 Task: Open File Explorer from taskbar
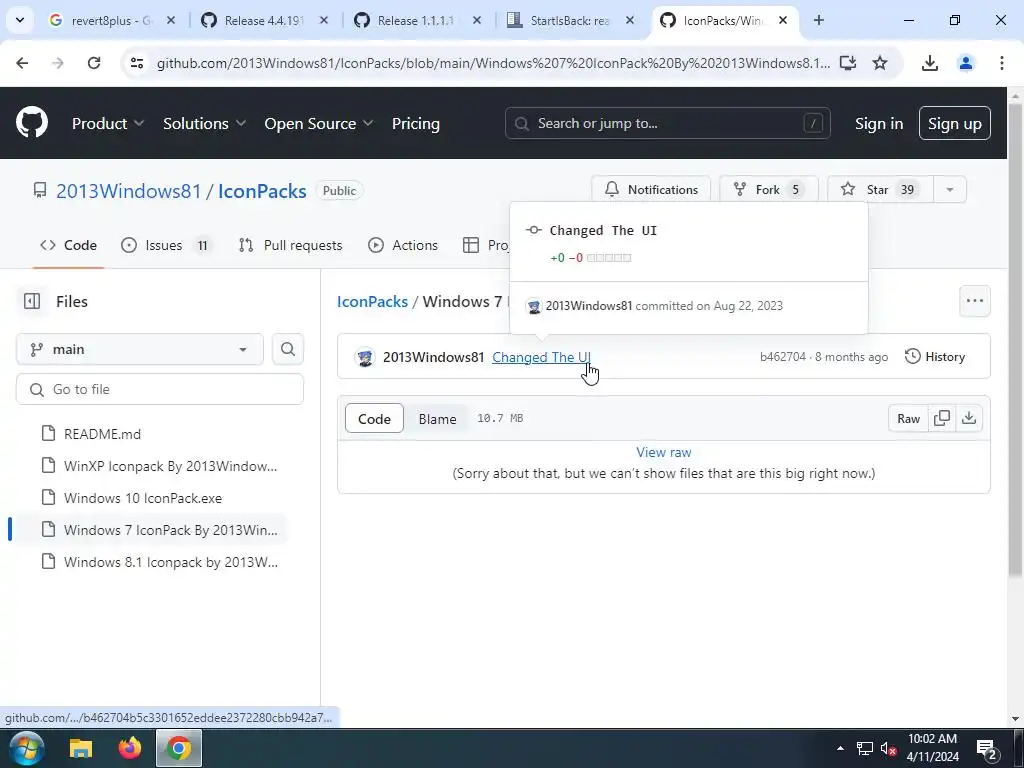[81, 748]
